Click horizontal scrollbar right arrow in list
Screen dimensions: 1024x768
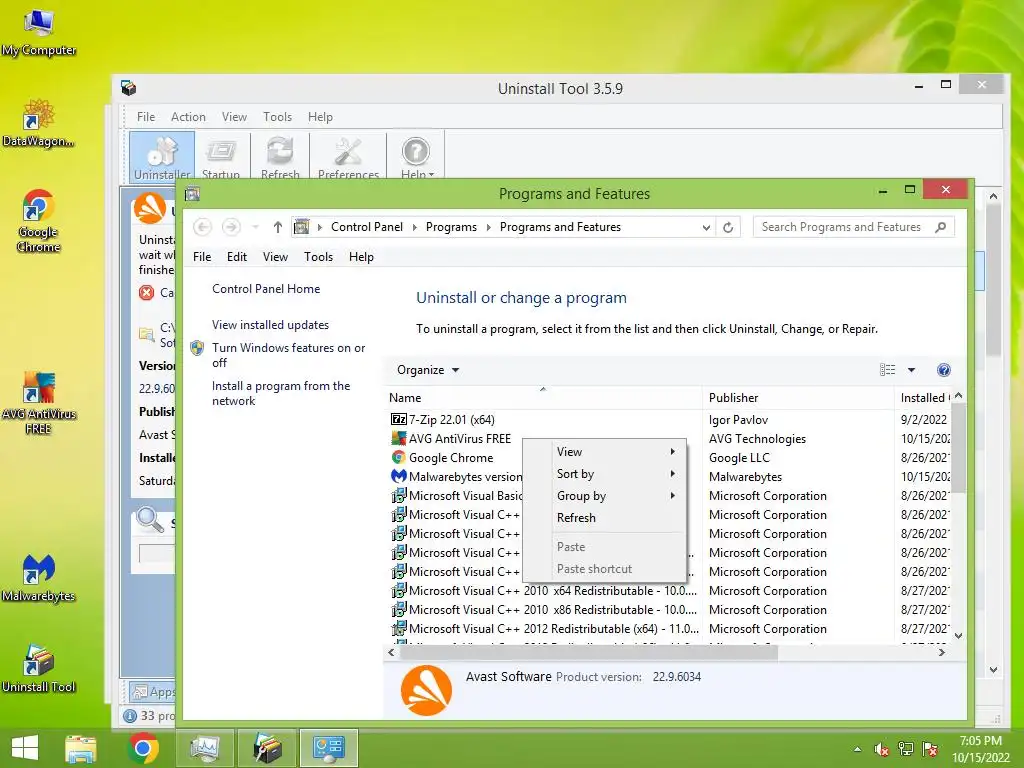click(x=942, y=652)
